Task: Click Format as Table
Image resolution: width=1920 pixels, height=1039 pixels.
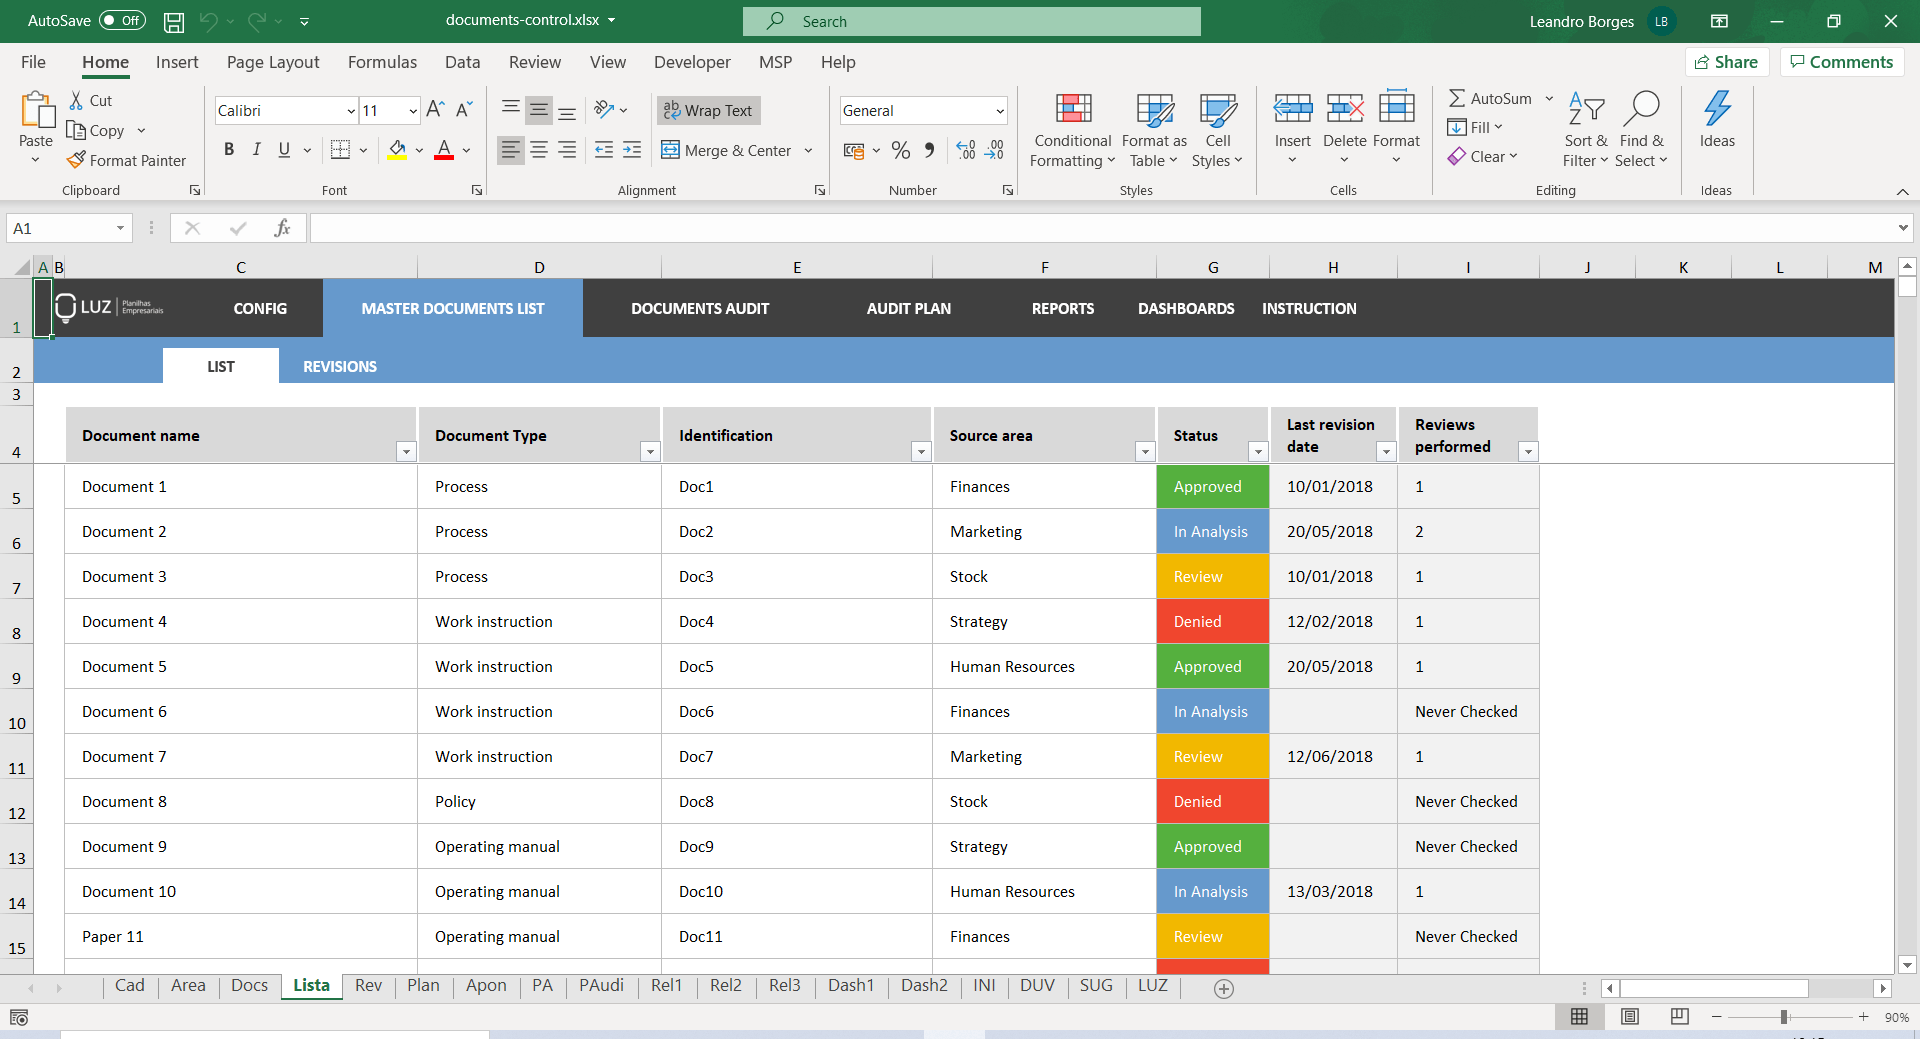Action: click(x=1153, y=130)
